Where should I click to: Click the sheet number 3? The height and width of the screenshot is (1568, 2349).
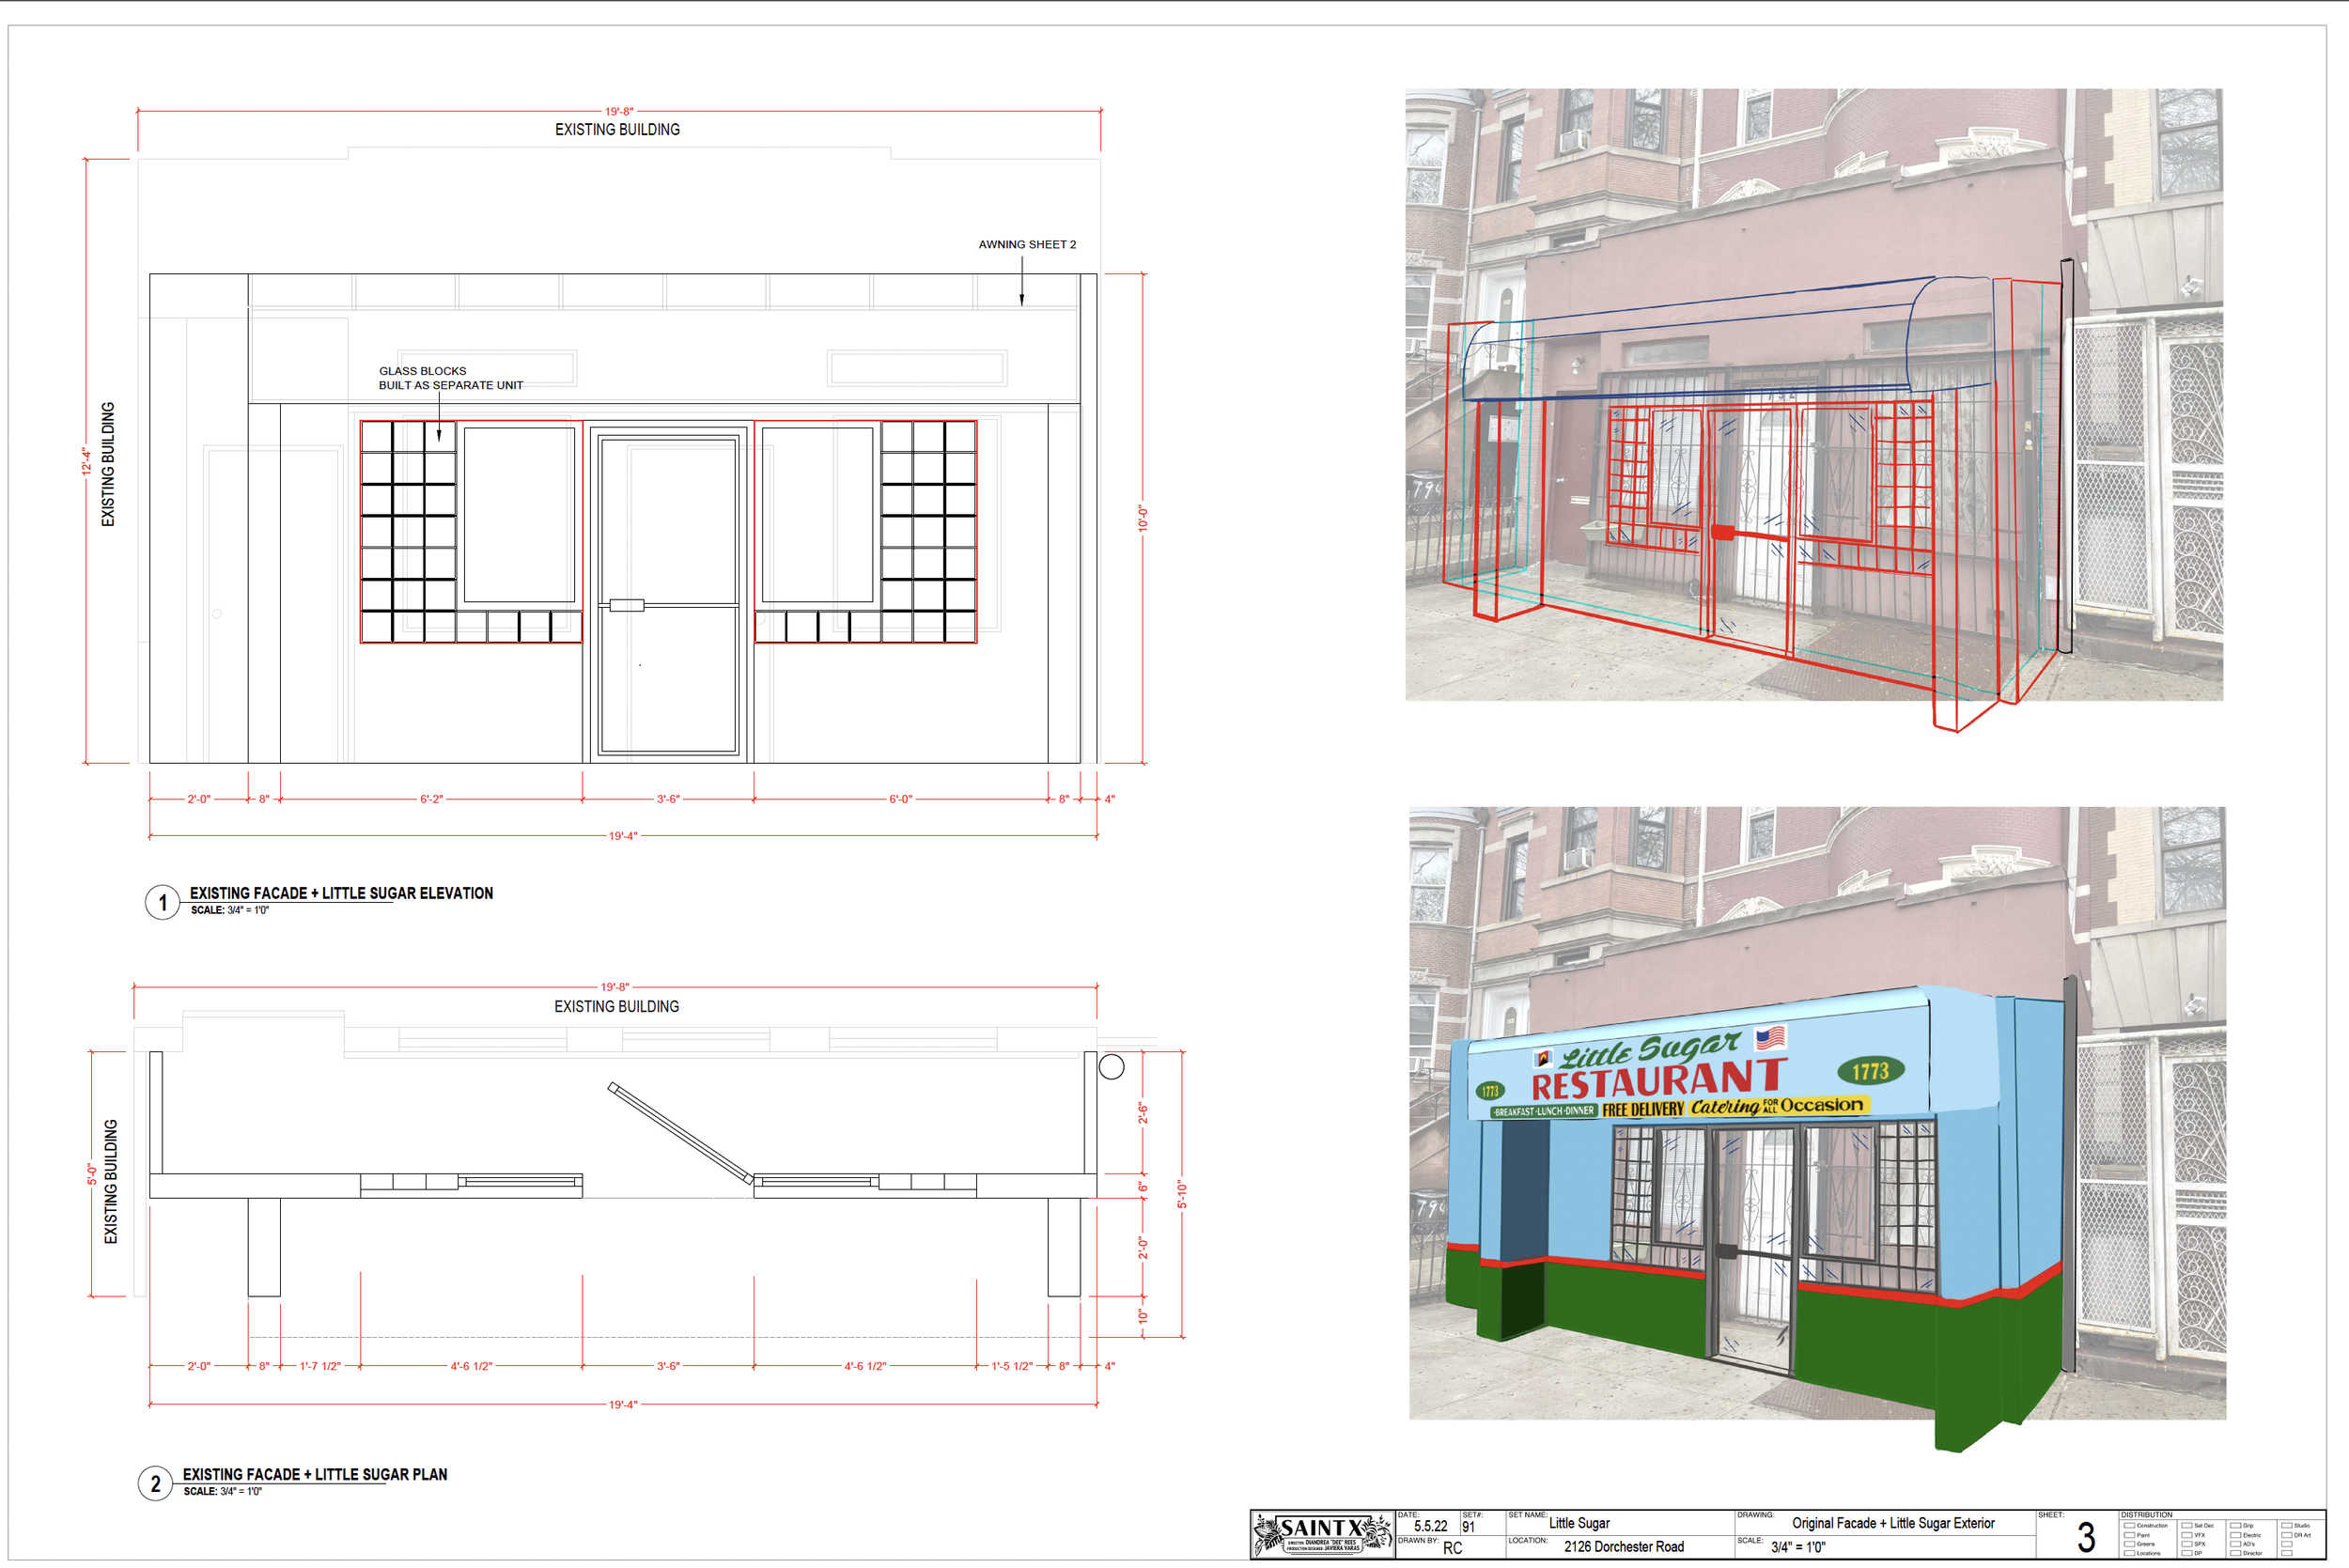(x=2086, y=1538)
